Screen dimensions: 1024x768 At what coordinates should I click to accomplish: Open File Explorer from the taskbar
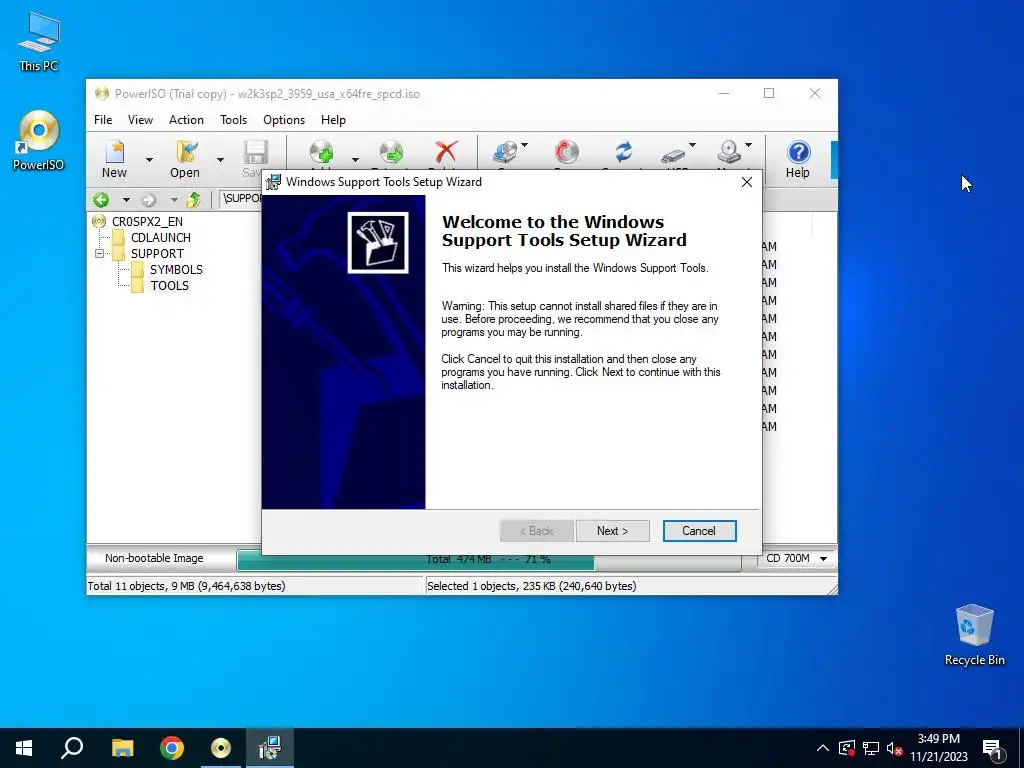pyautogui.click(x=122, y=748)
